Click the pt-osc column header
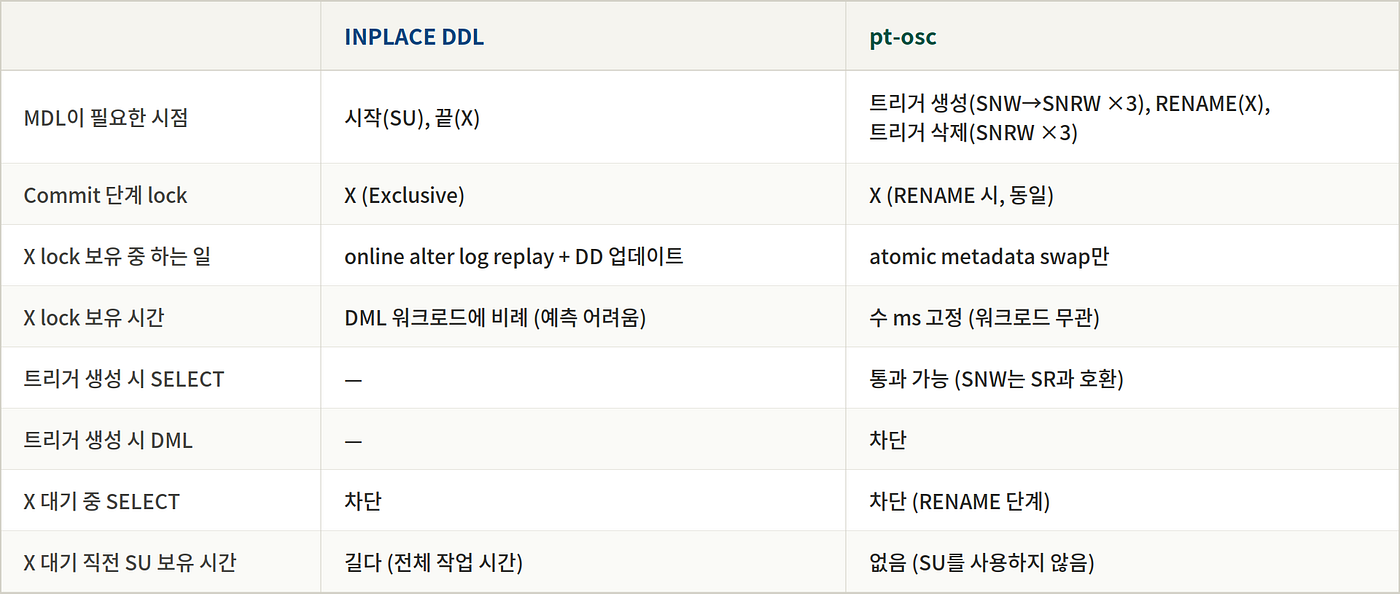 904,37
